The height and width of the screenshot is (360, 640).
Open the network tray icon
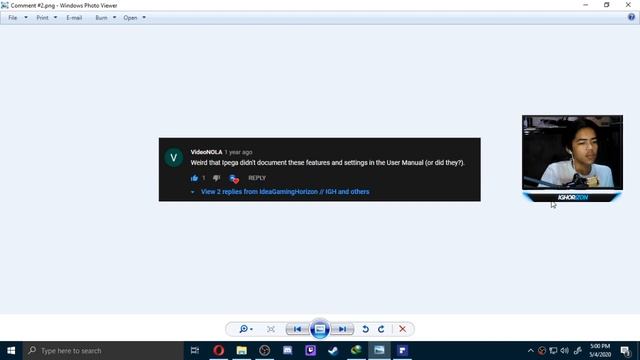(553, 351)
